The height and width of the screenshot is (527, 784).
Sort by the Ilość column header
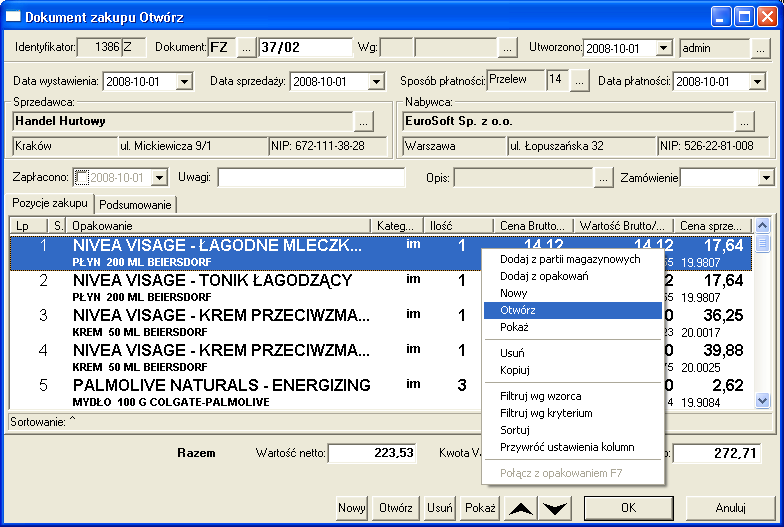click(458, 226)
